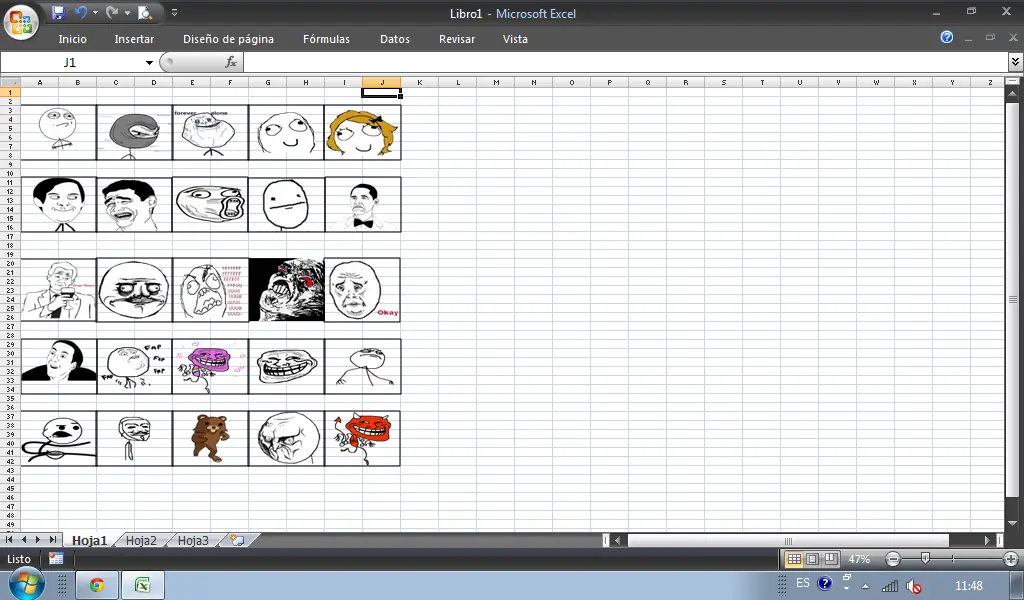This screenshot has height=600, width=1024.
Task: Open undo history dropdown arrow
Action: 95,12
